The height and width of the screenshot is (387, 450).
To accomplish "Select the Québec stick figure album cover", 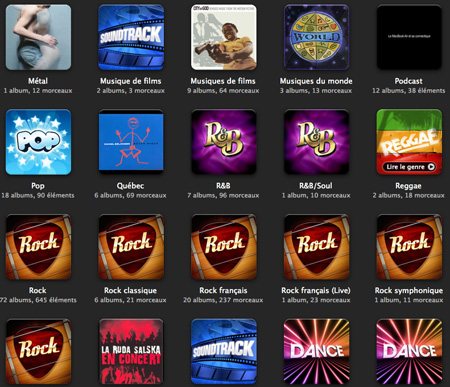I will point(131,142).
